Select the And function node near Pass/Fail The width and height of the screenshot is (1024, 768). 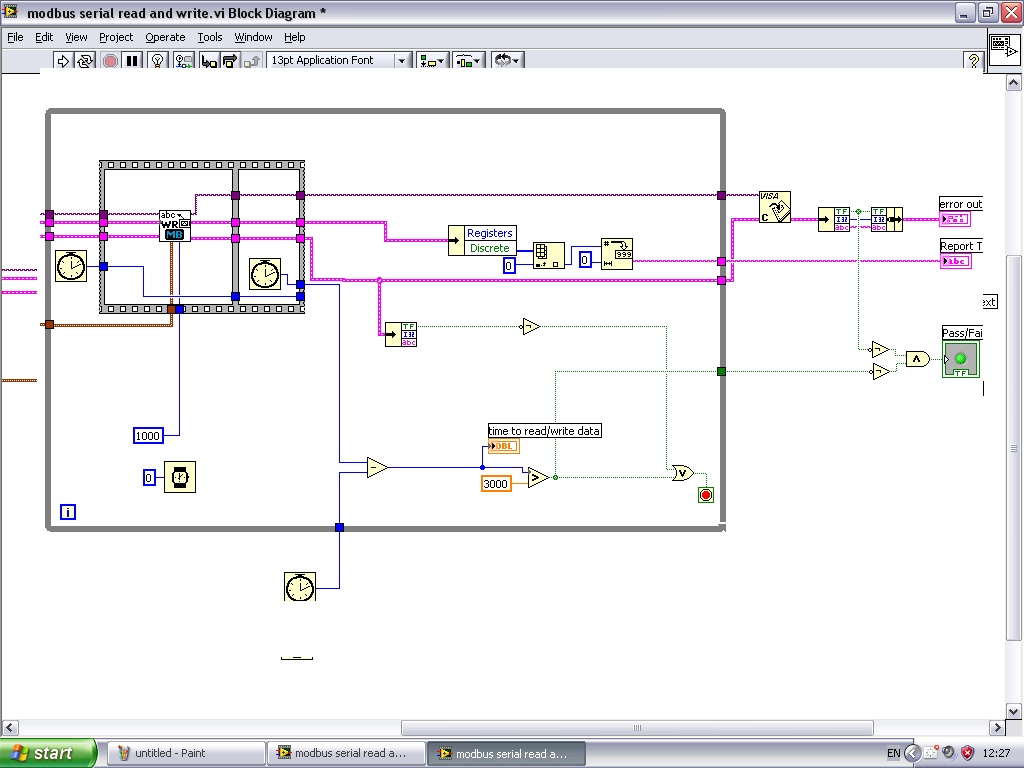(x=918, y=359)
